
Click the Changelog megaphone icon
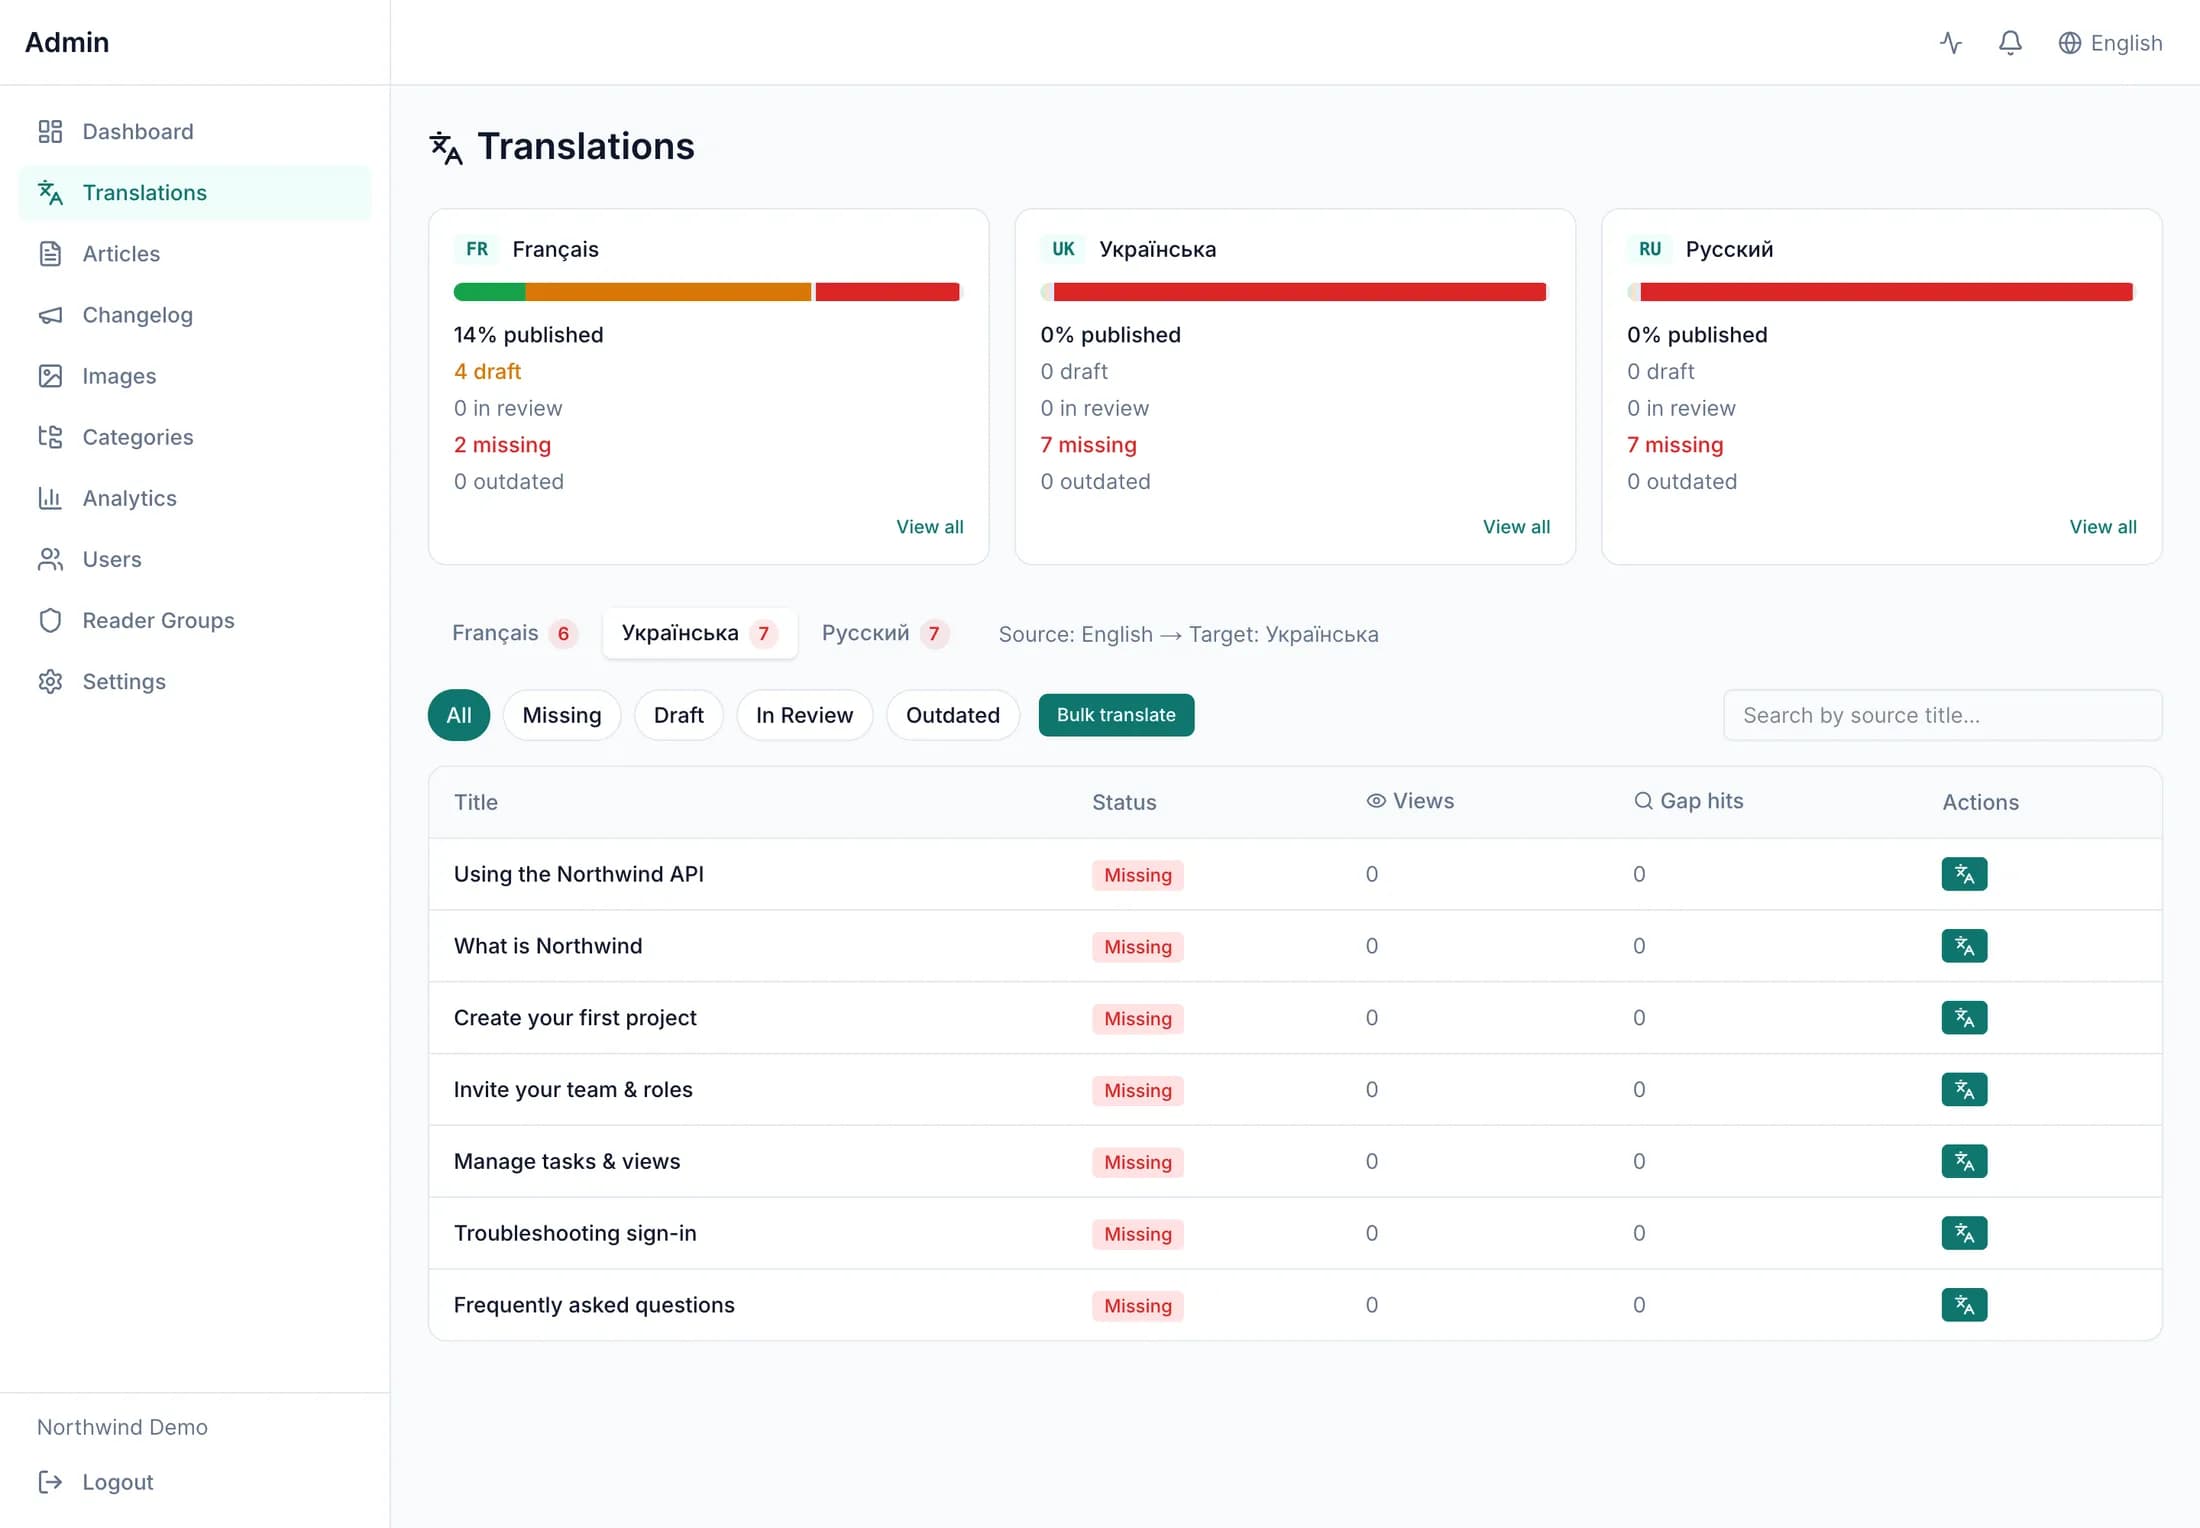click(50, 315)
